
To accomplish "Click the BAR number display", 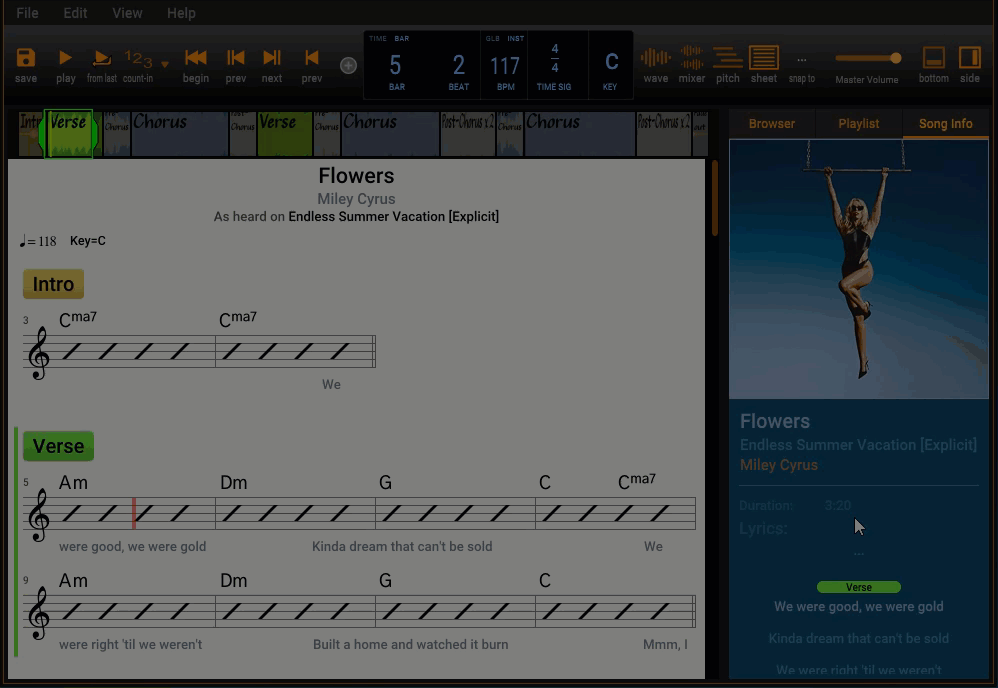I will [395, 66].
